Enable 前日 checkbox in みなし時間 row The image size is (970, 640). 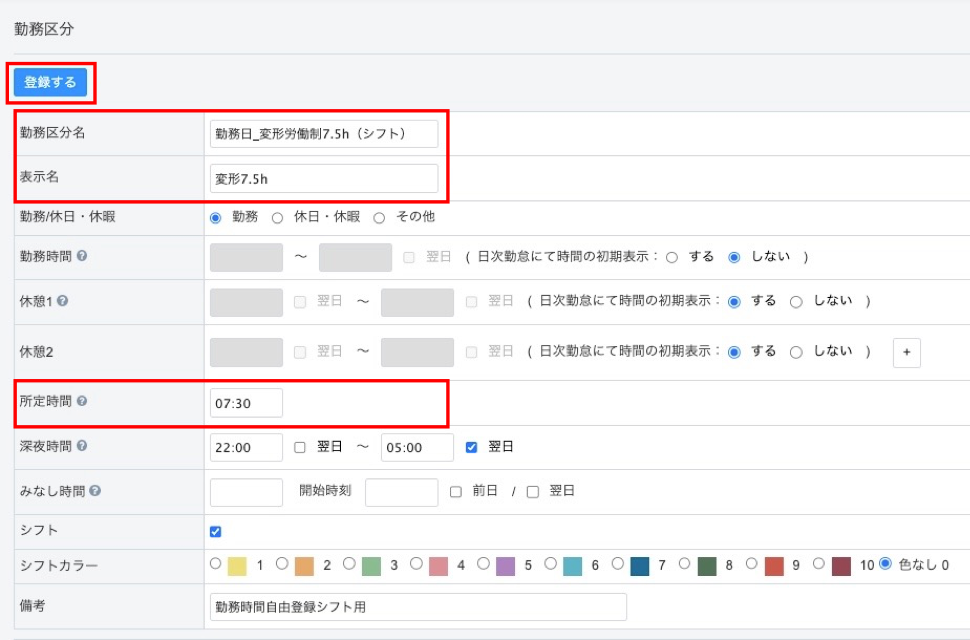(x=456, y=492)
